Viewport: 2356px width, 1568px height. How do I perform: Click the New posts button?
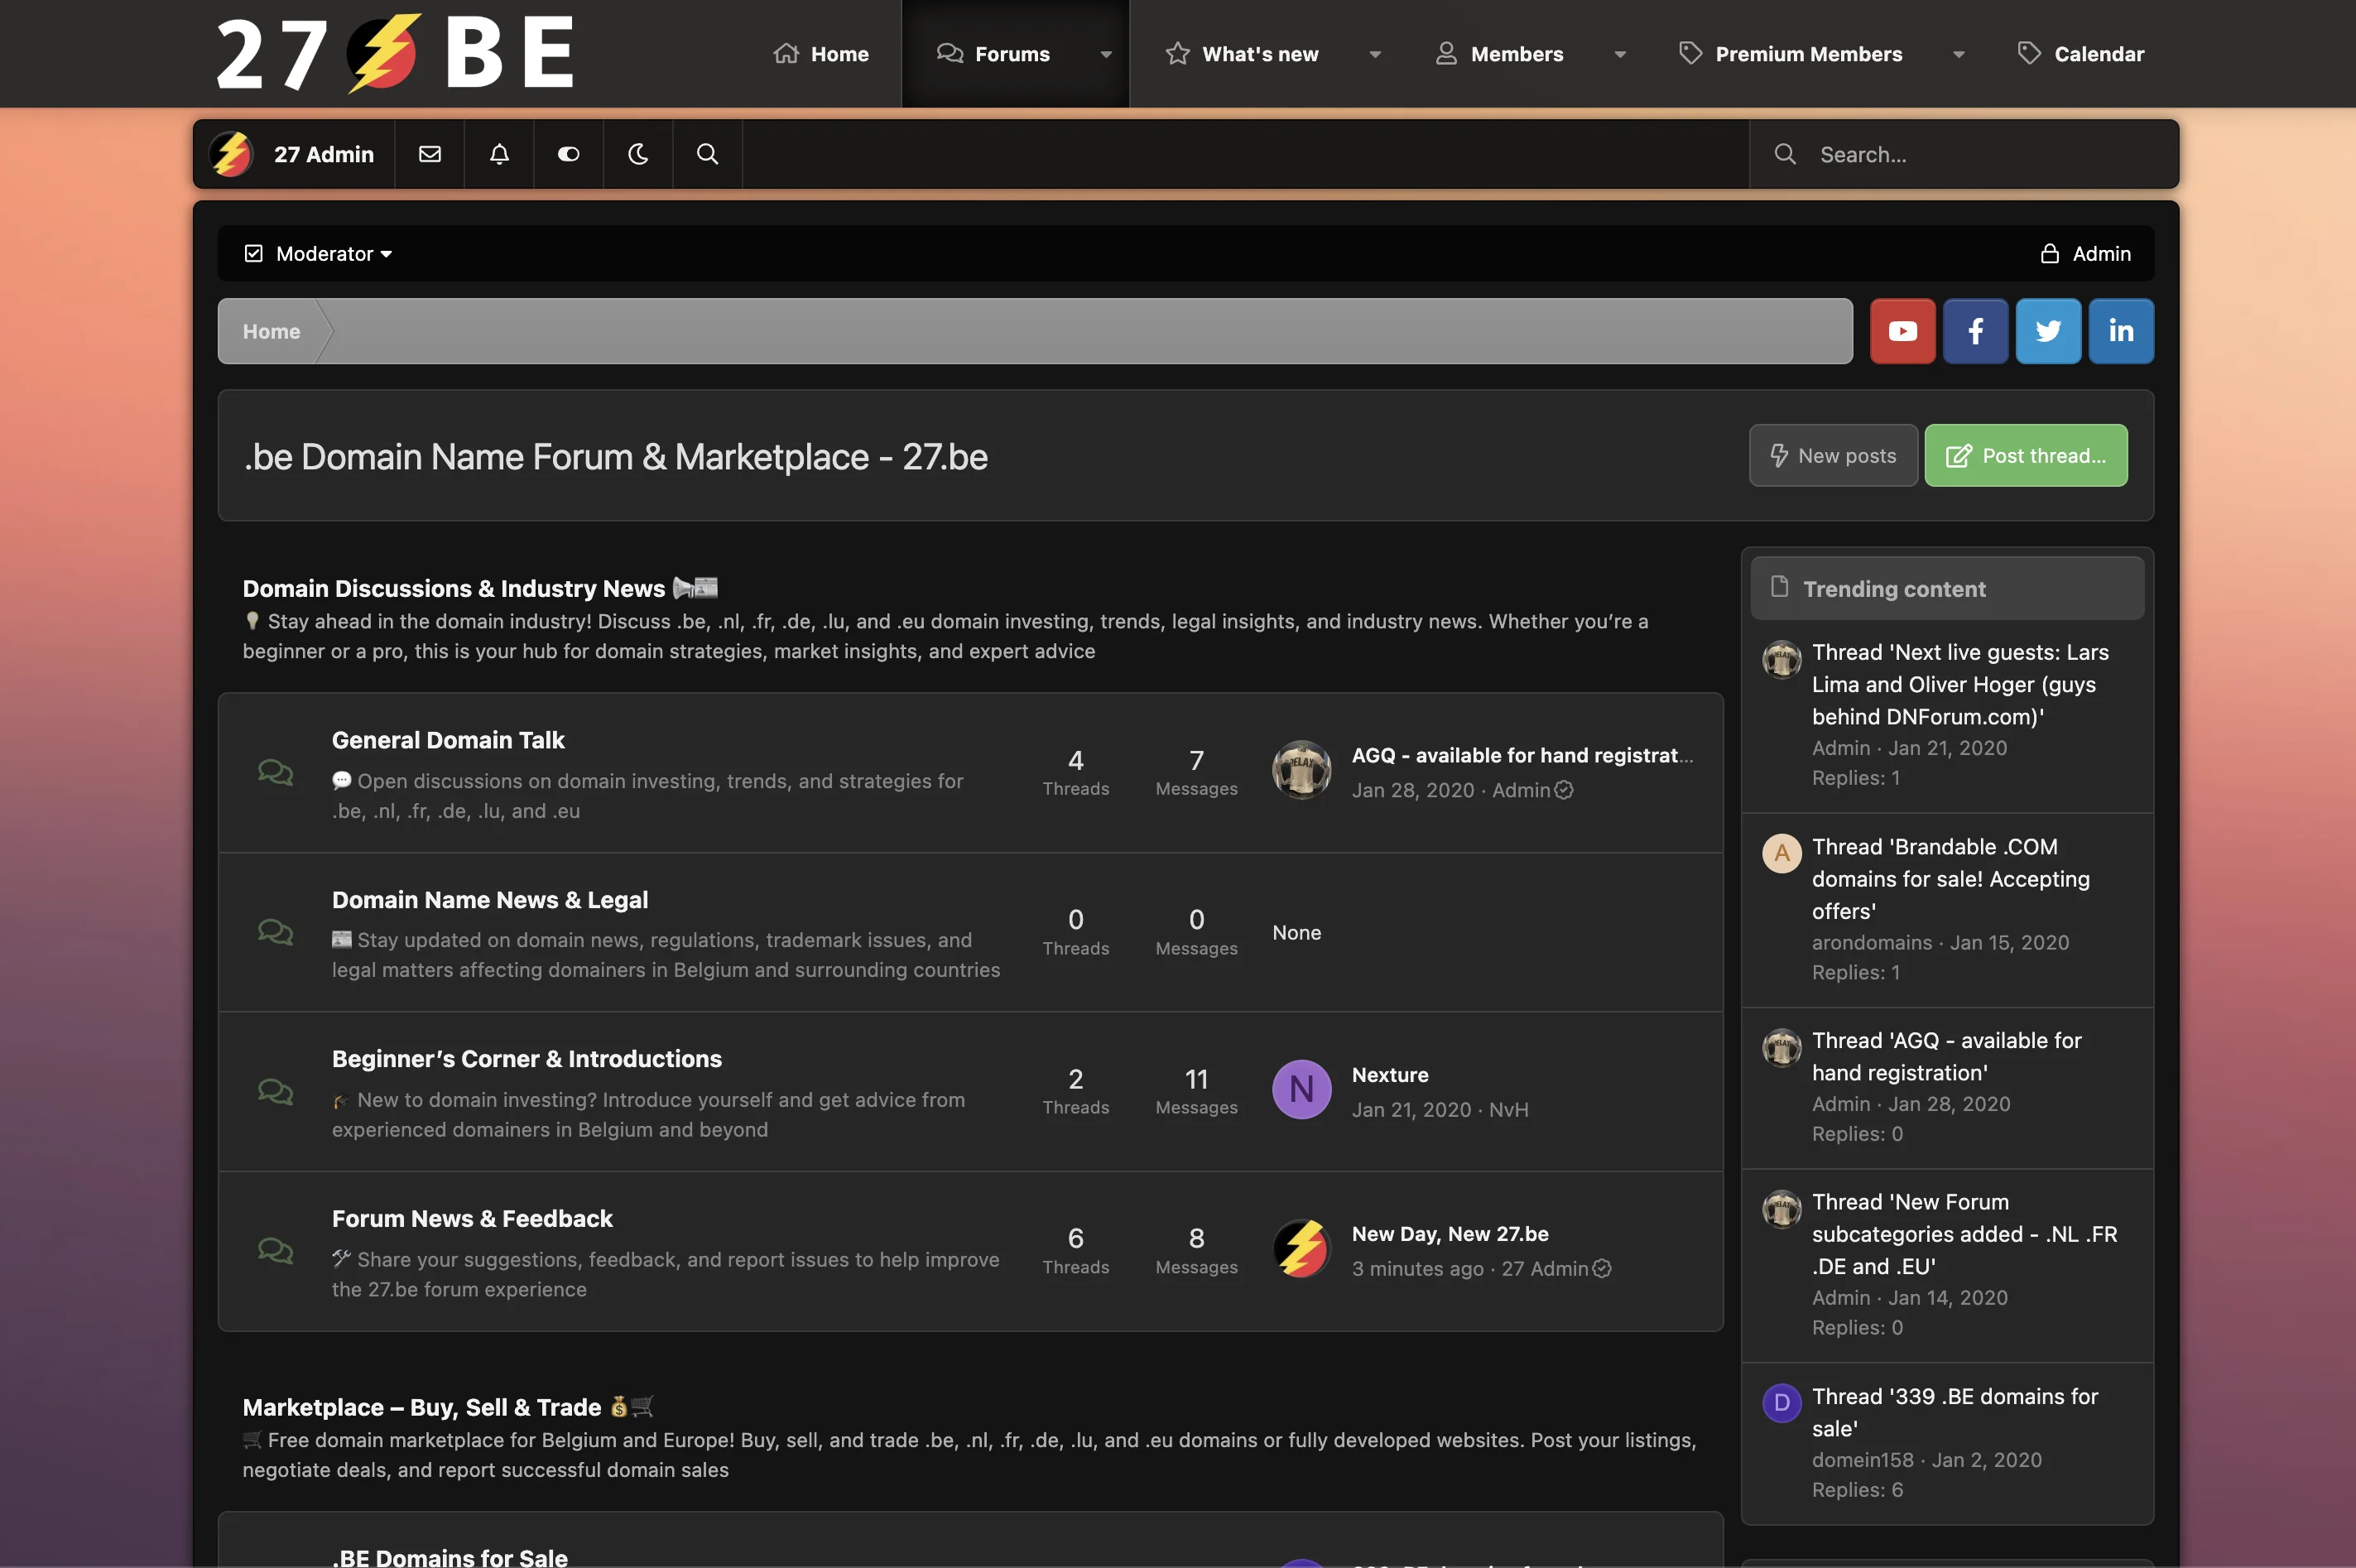point(1833,455)
